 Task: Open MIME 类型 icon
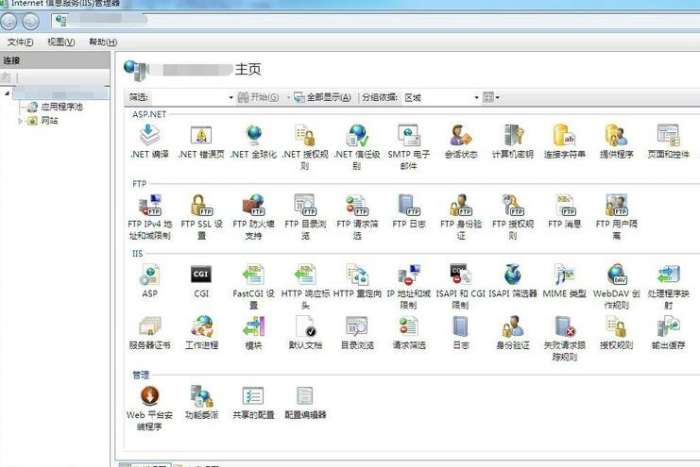point(565,281)
